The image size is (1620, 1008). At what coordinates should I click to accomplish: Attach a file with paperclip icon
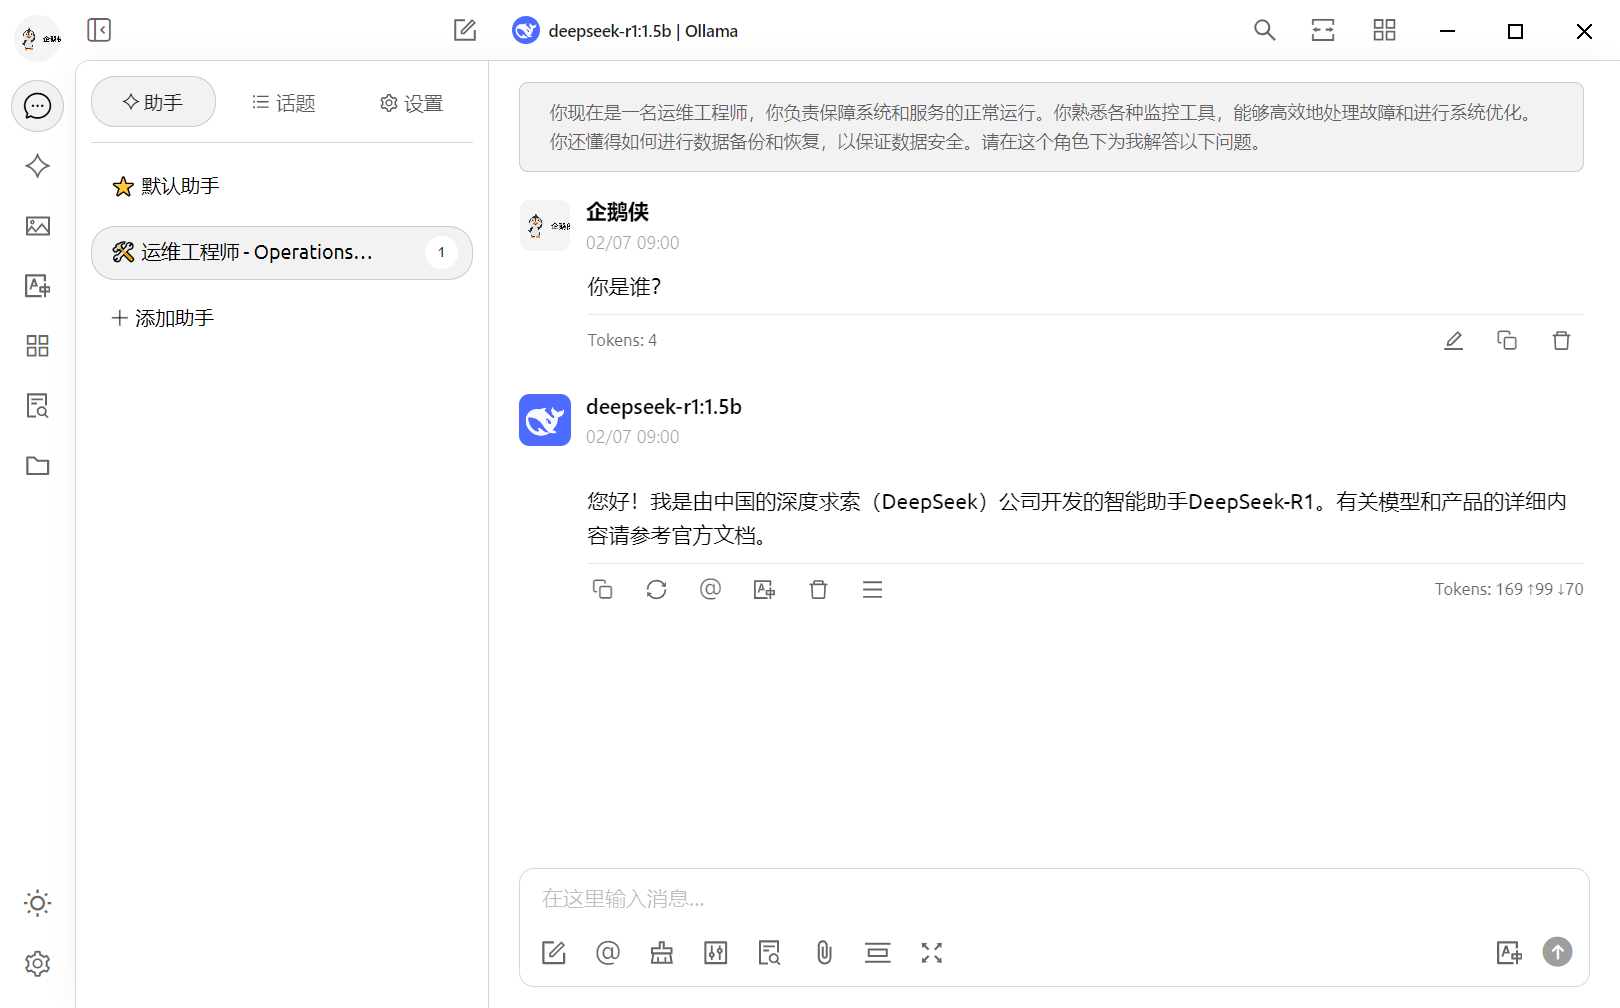824,953
